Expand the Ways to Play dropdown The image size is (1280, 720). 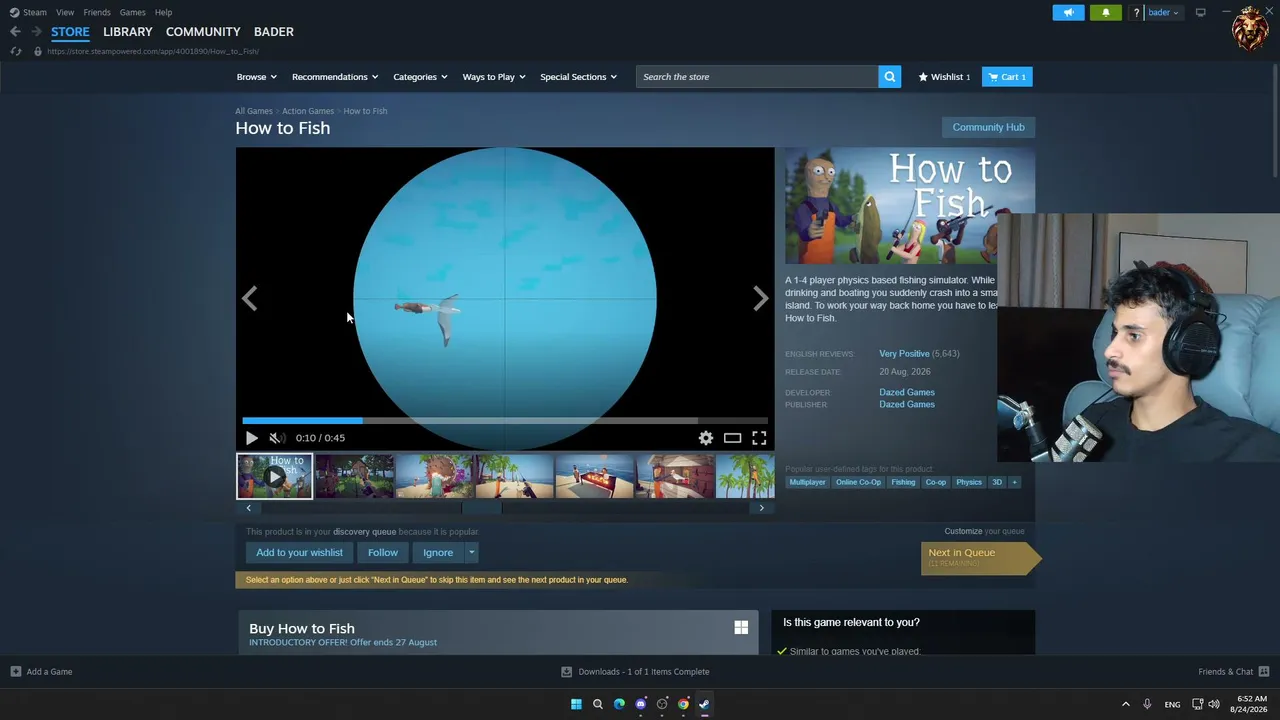pyautogui.click(x=494, y=77)
